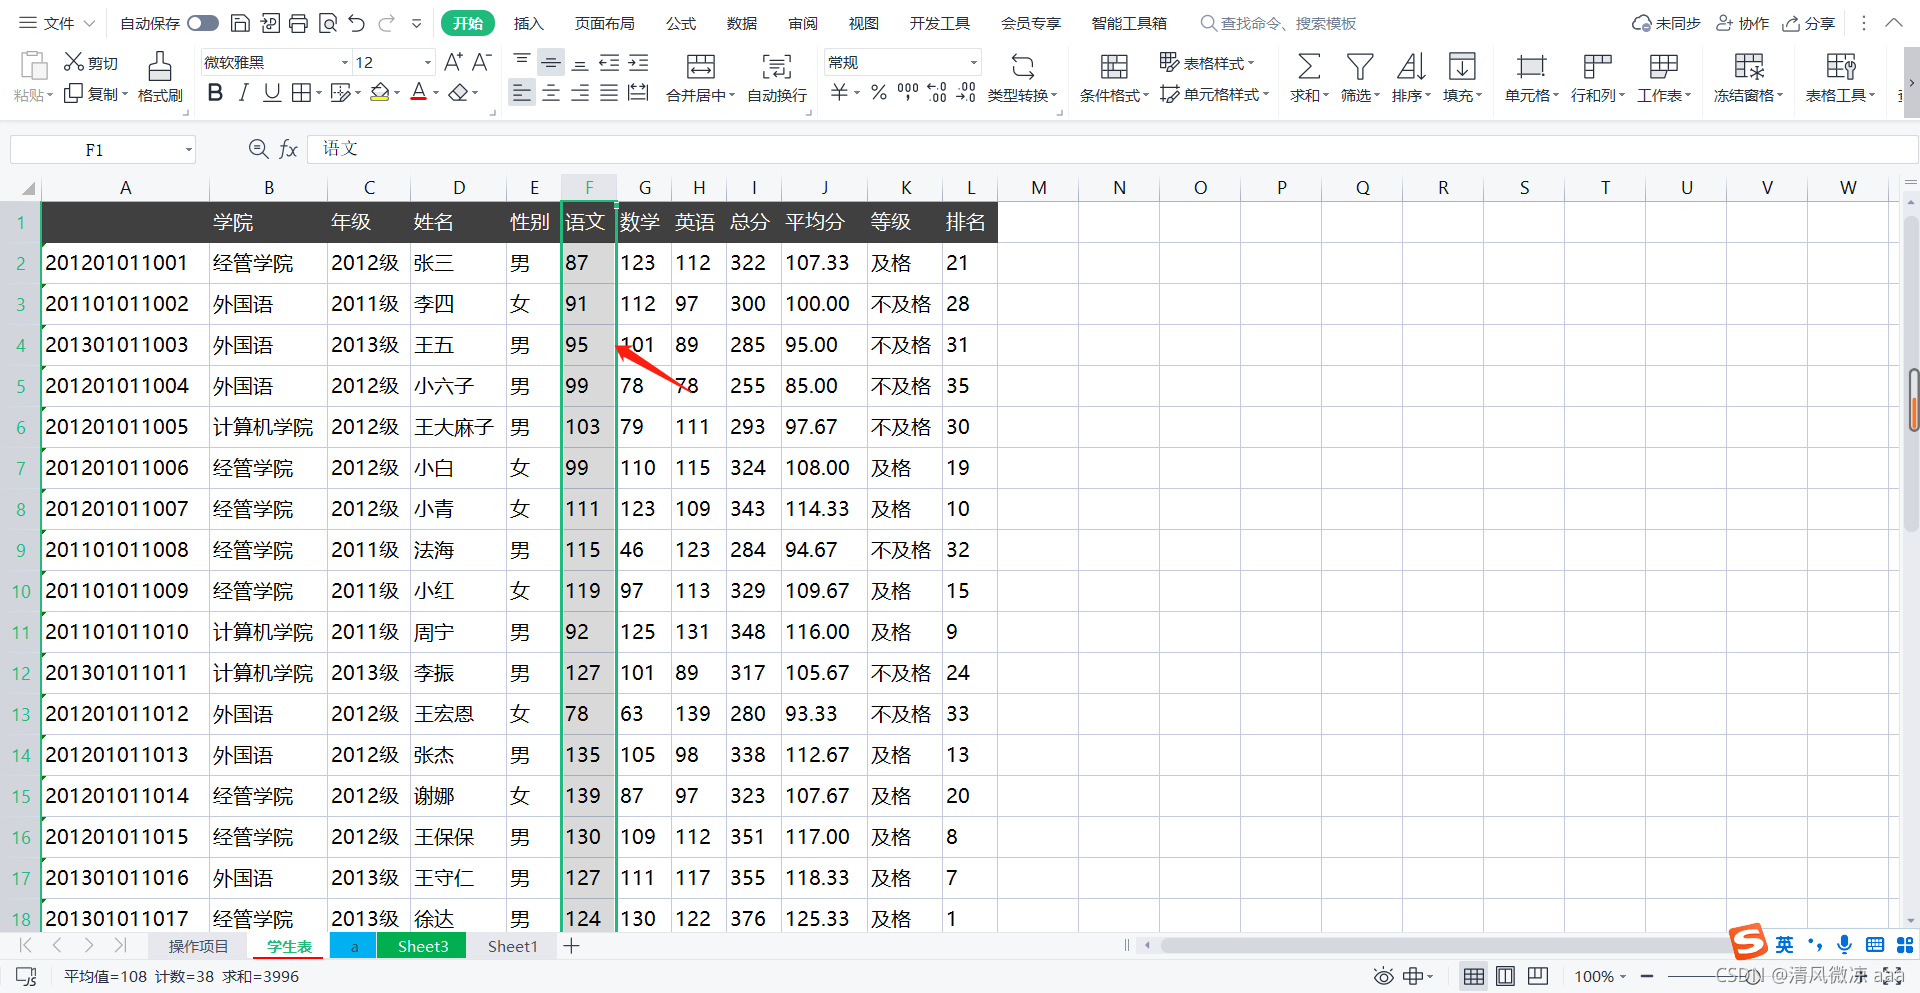Click the percent style icon

pos(879,93)
